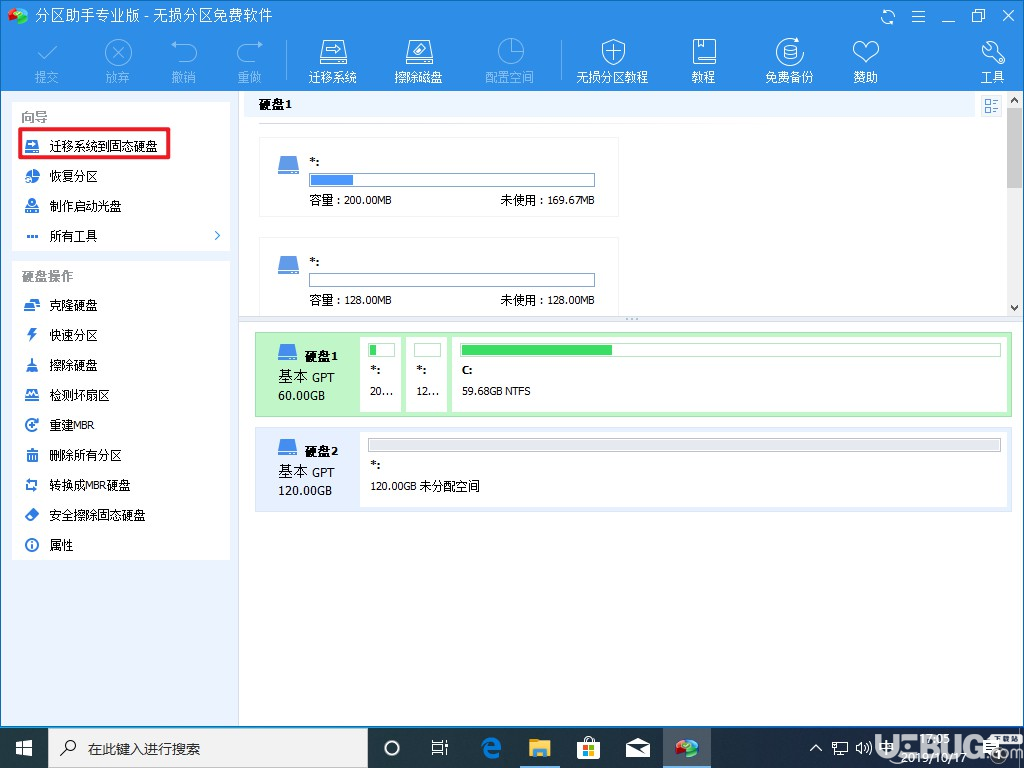Click the 免费备份 toolbar icon
Image resolution: width=1024 pixels, height=768 pixels.
click(x=789, y=62)
